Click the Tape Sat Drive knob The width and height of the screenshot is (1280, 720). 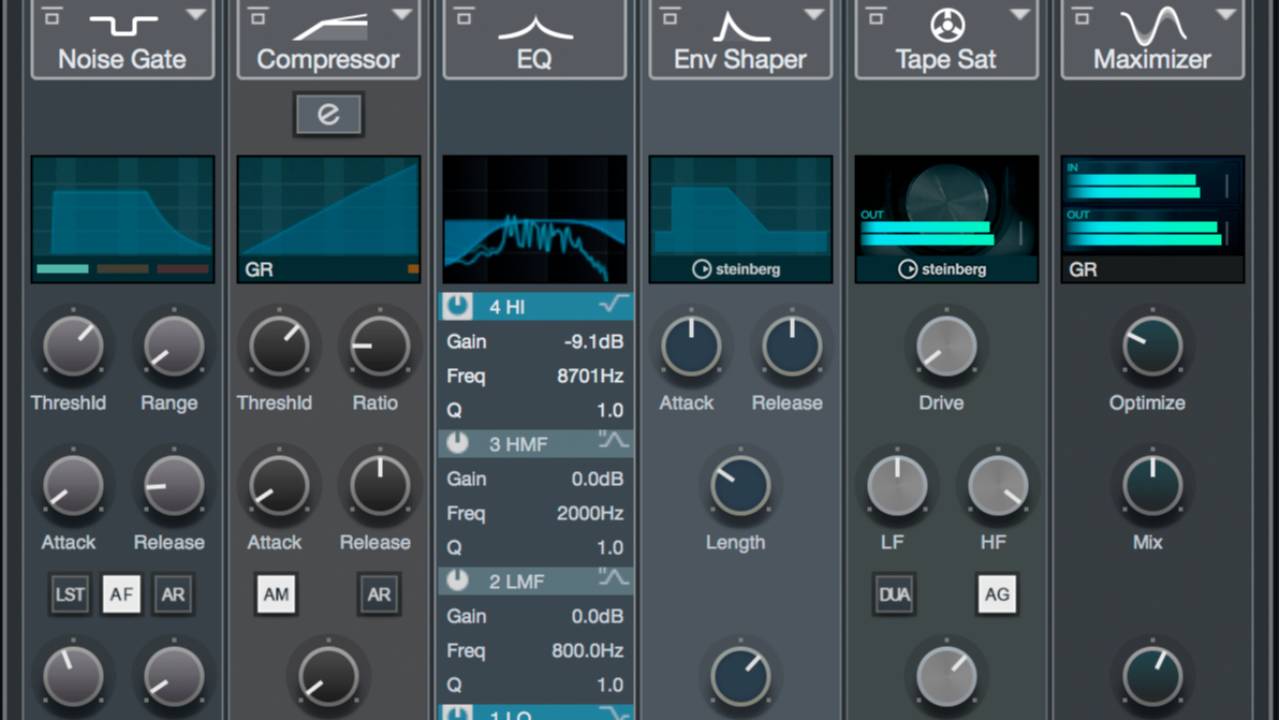[x=946, y=346]
